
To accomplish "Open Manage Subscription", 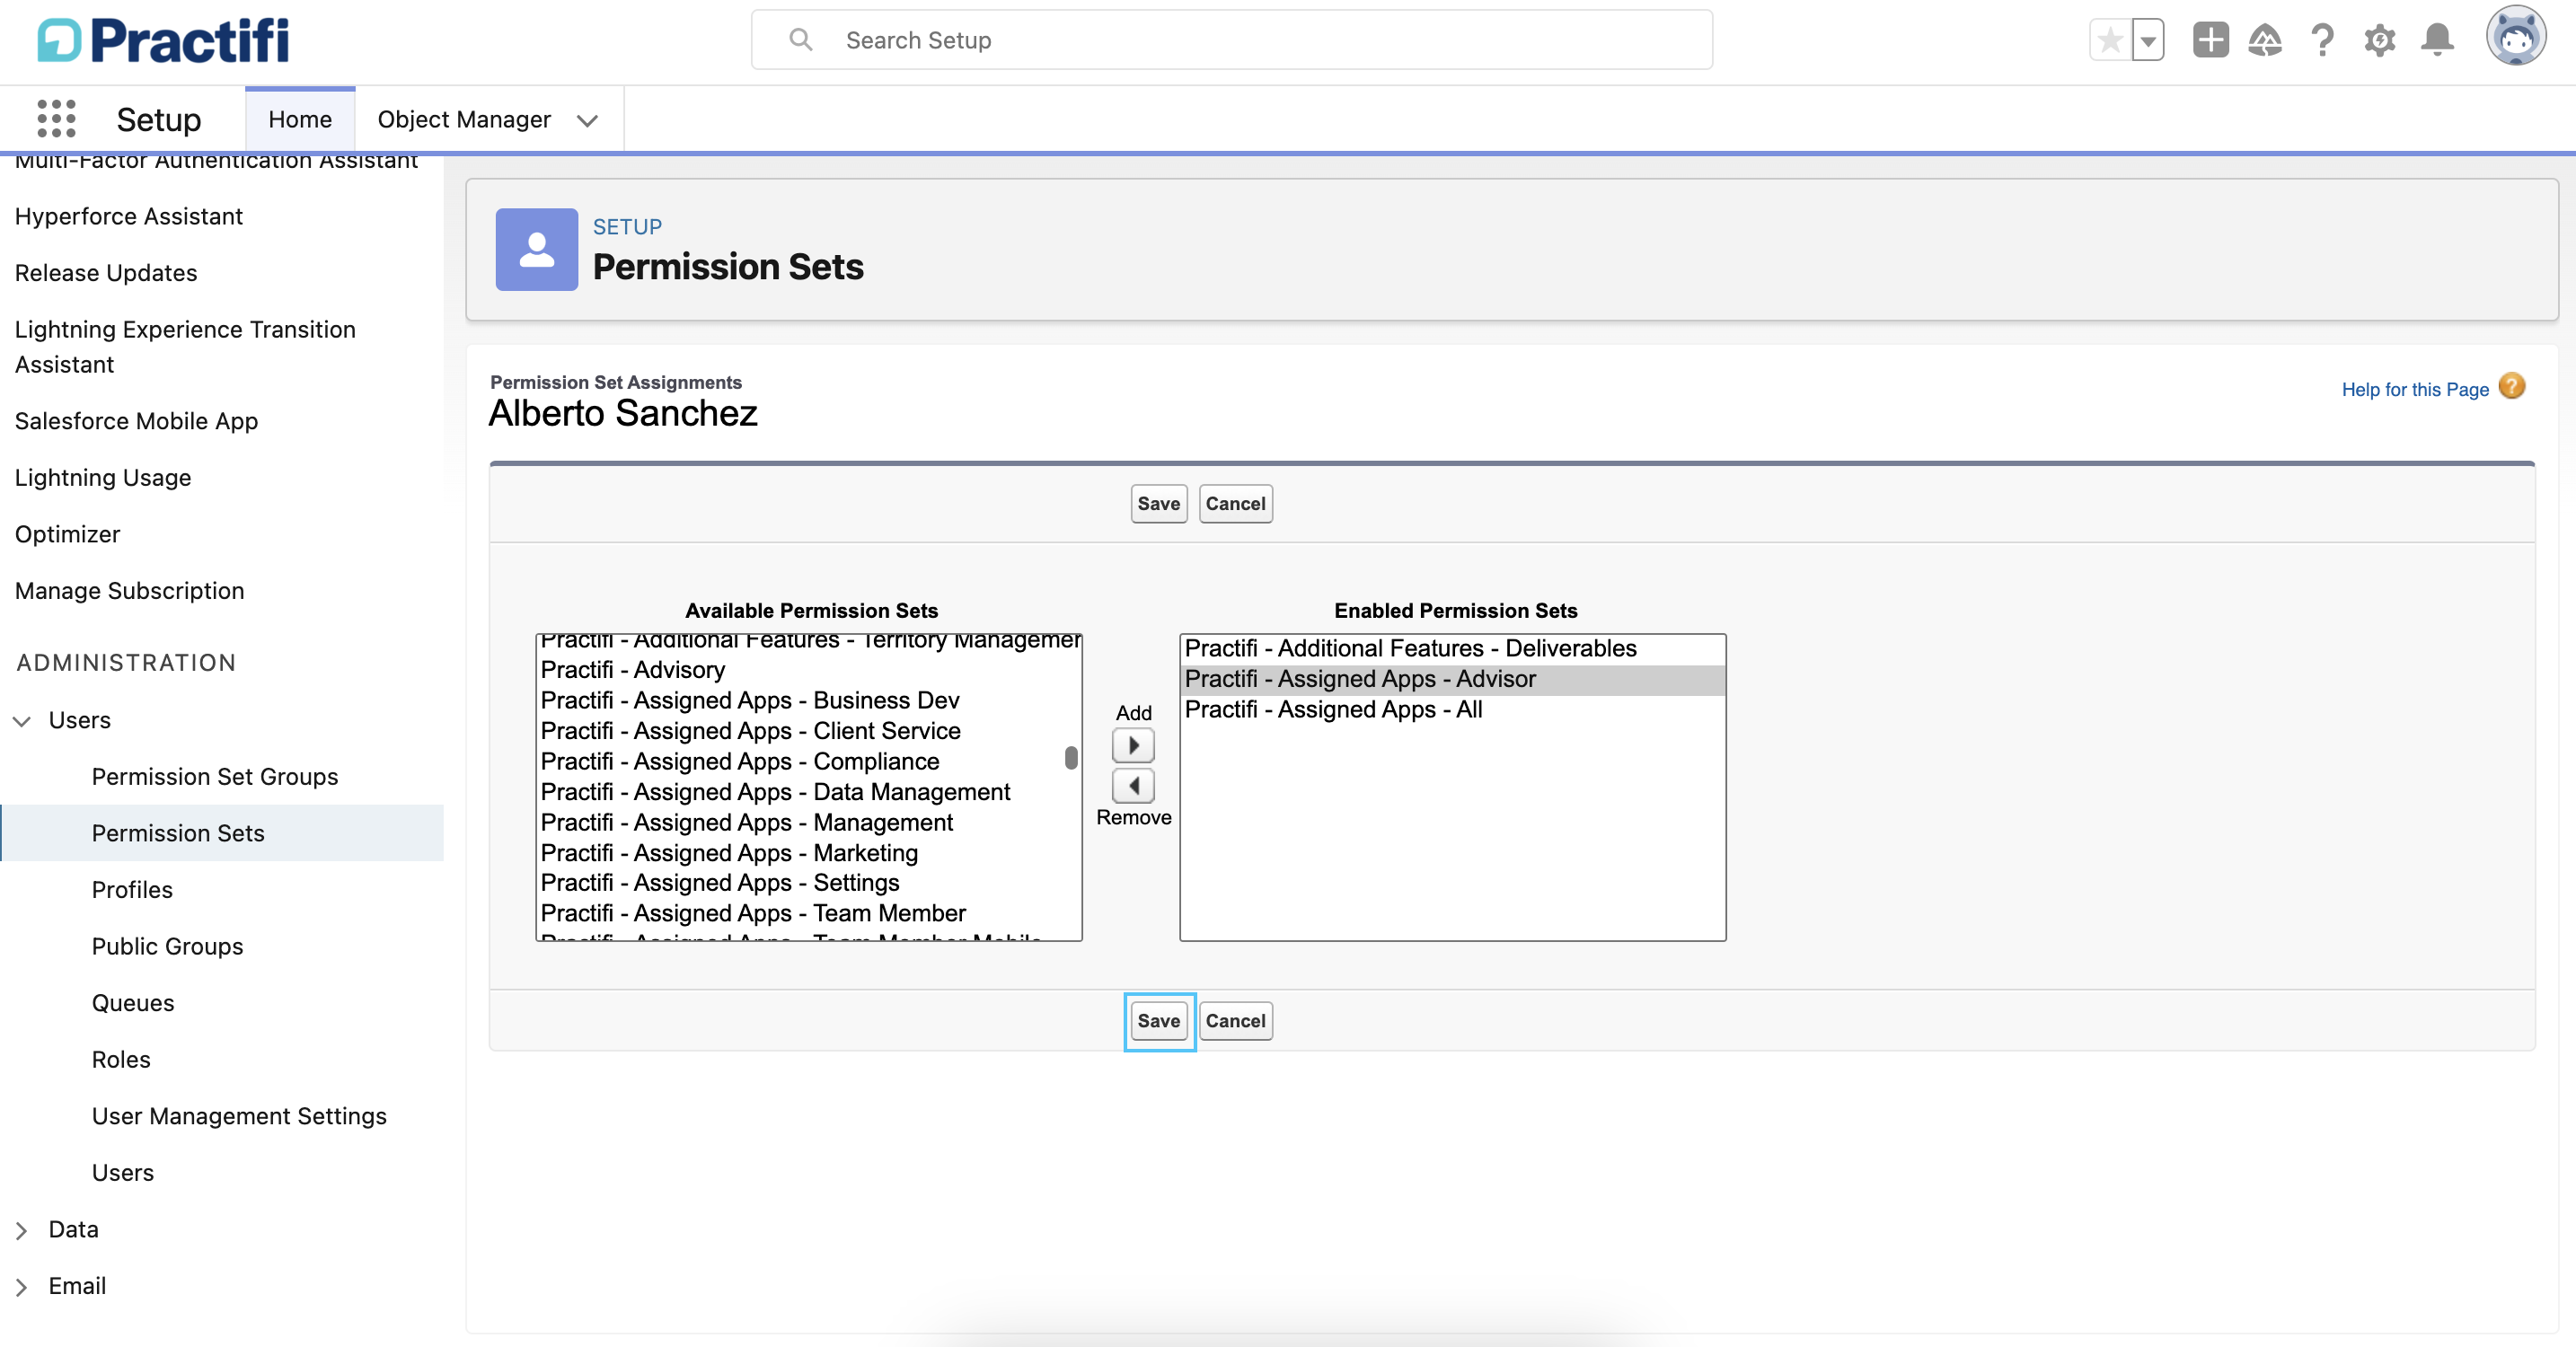I will [x=129, y=590].
